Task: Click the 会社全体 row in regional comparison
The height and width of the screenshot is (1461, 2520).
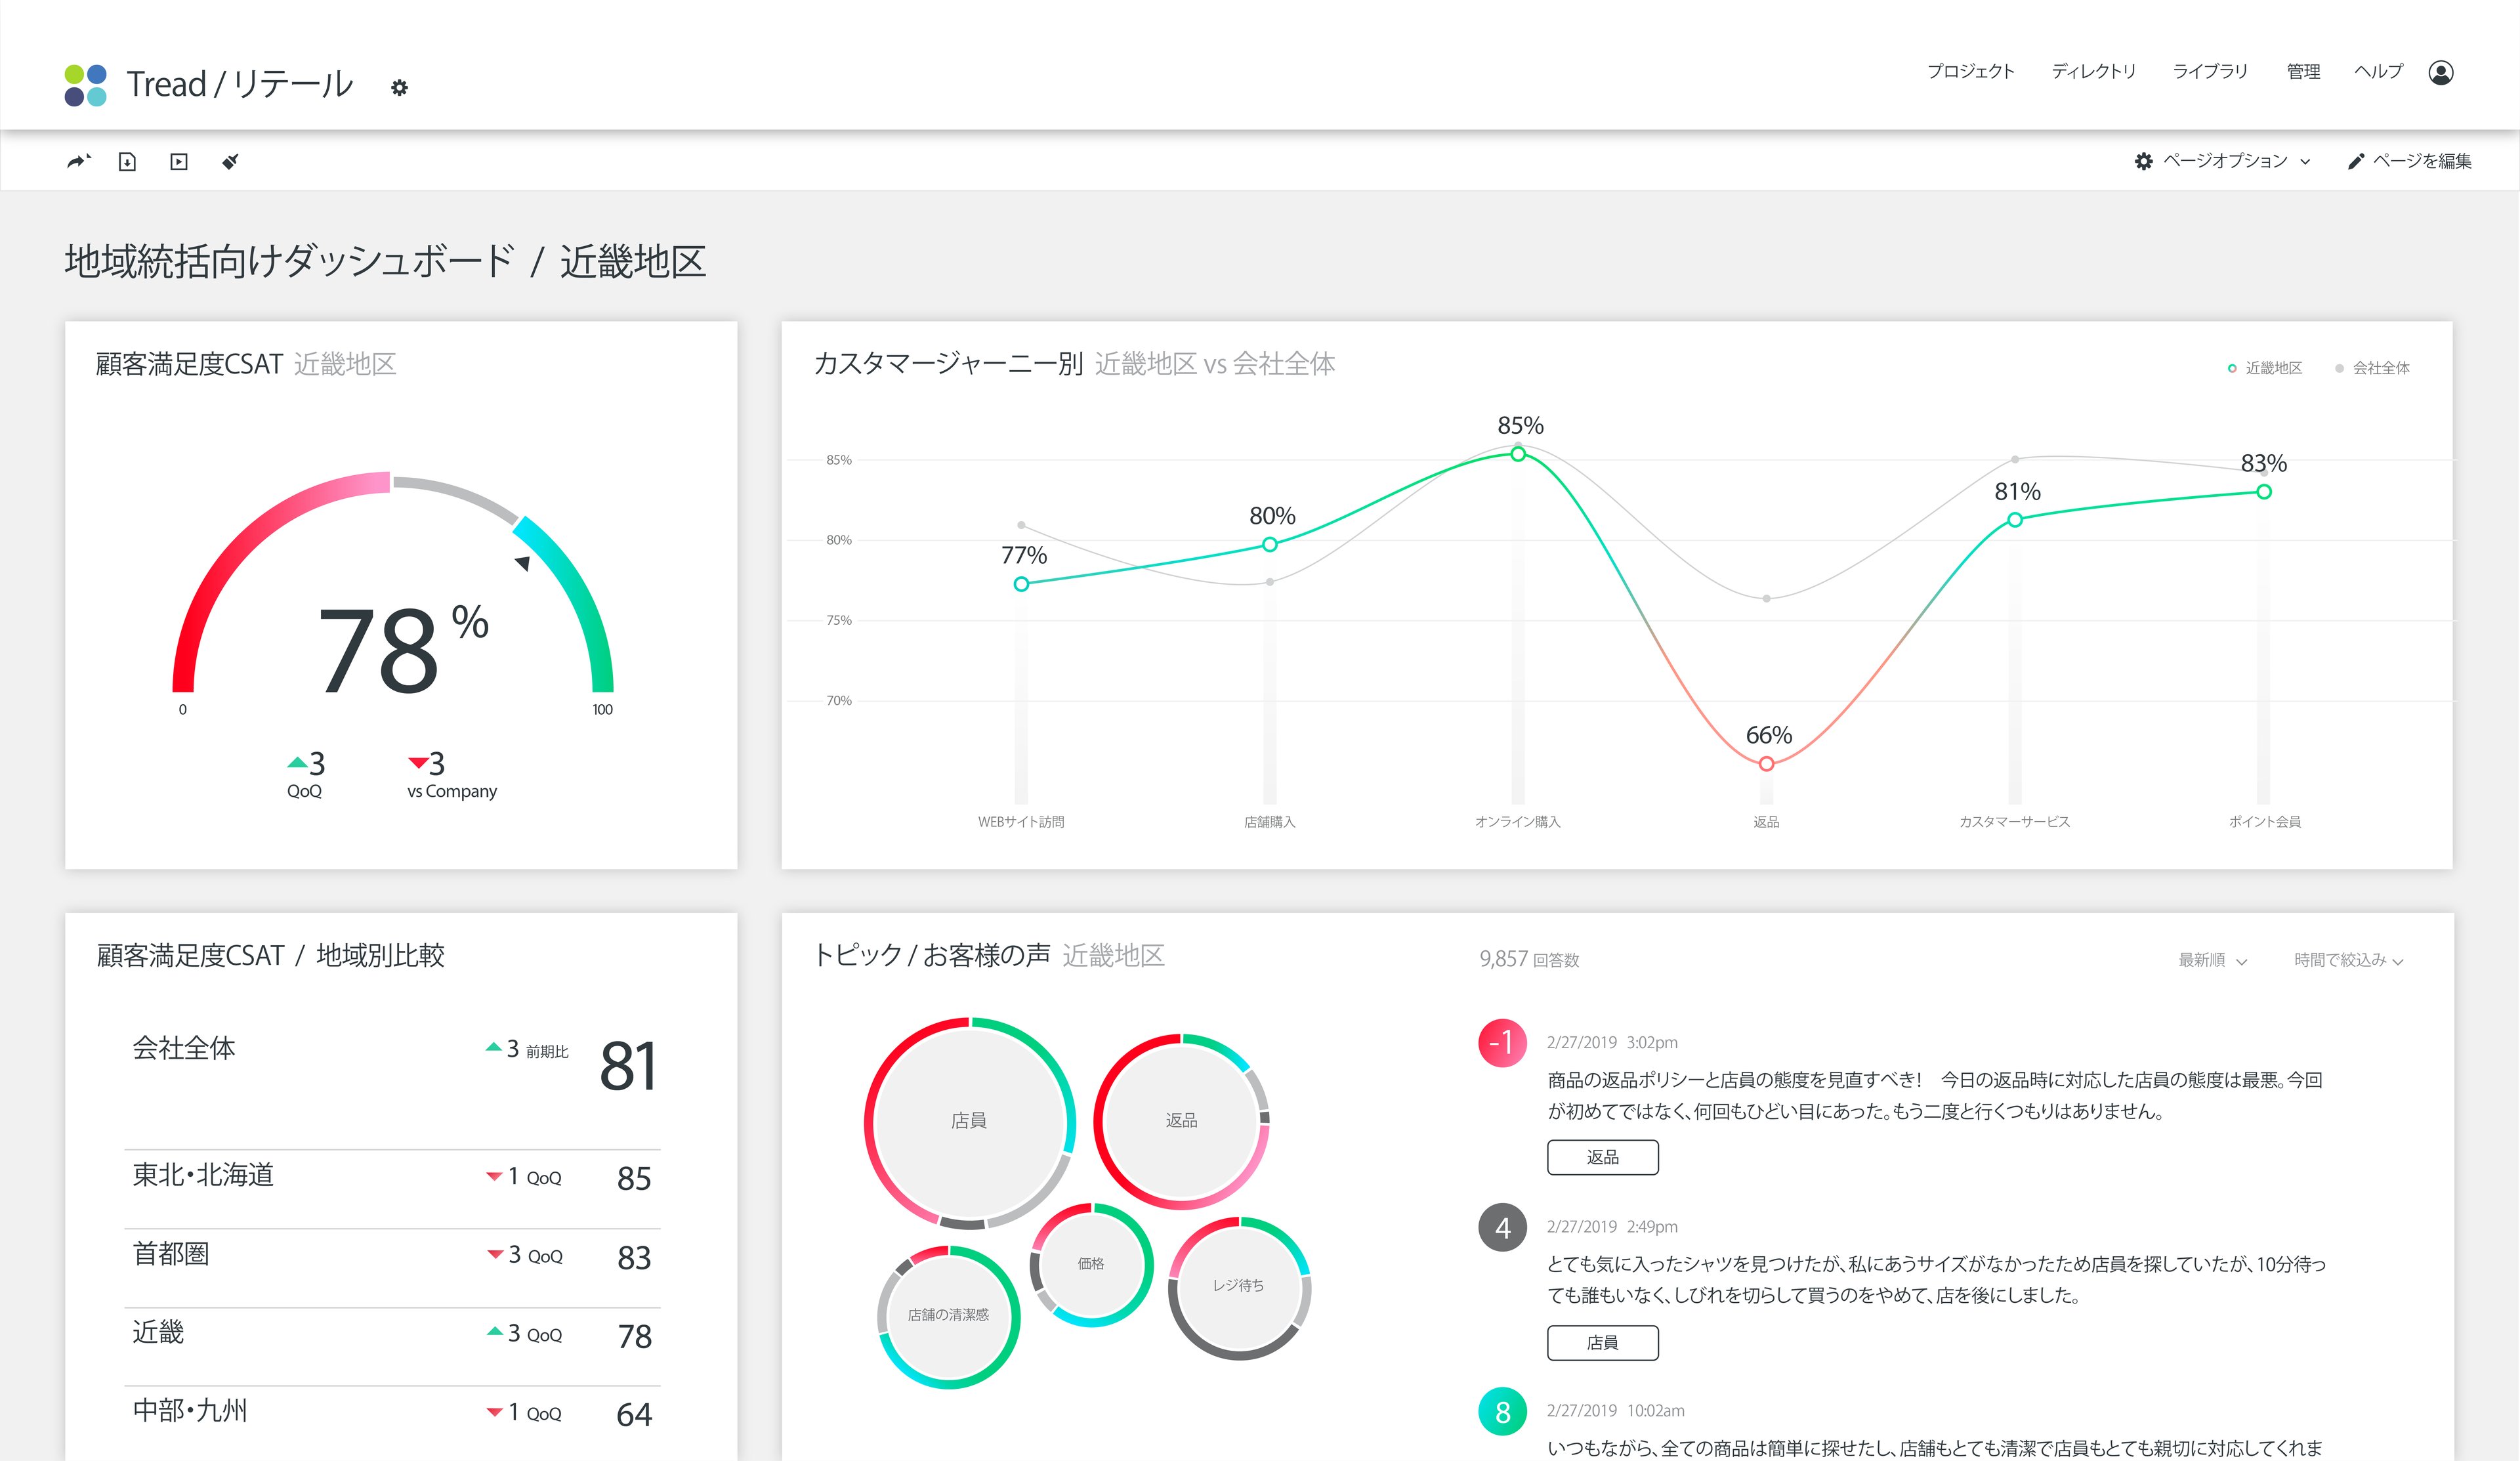Action: [x=392, y=1066]
